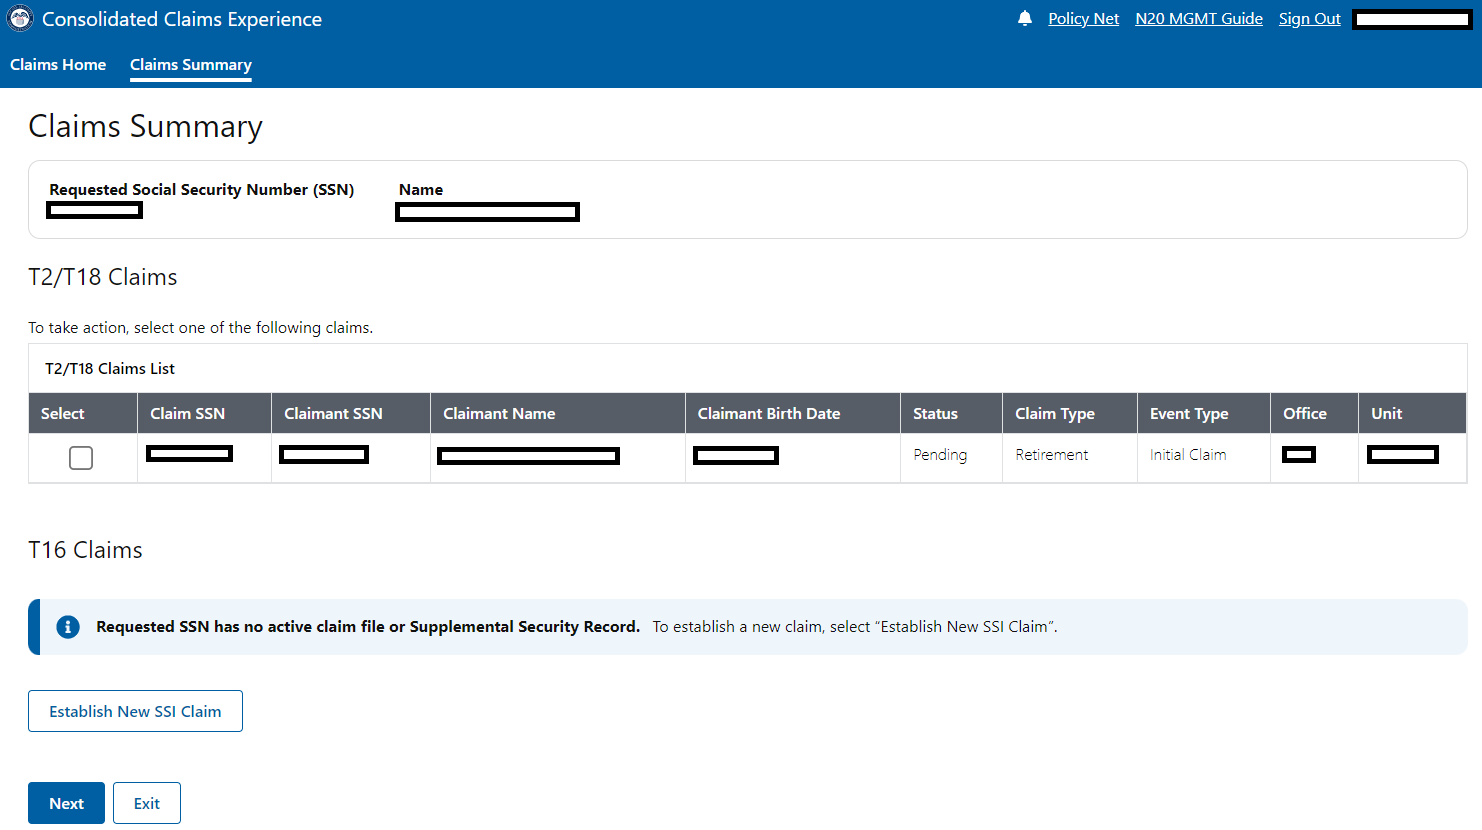Click the Pending status cell in claim row
This screenshot has height=830, width=1482.
pyautogui.click(x=940, y=455)
